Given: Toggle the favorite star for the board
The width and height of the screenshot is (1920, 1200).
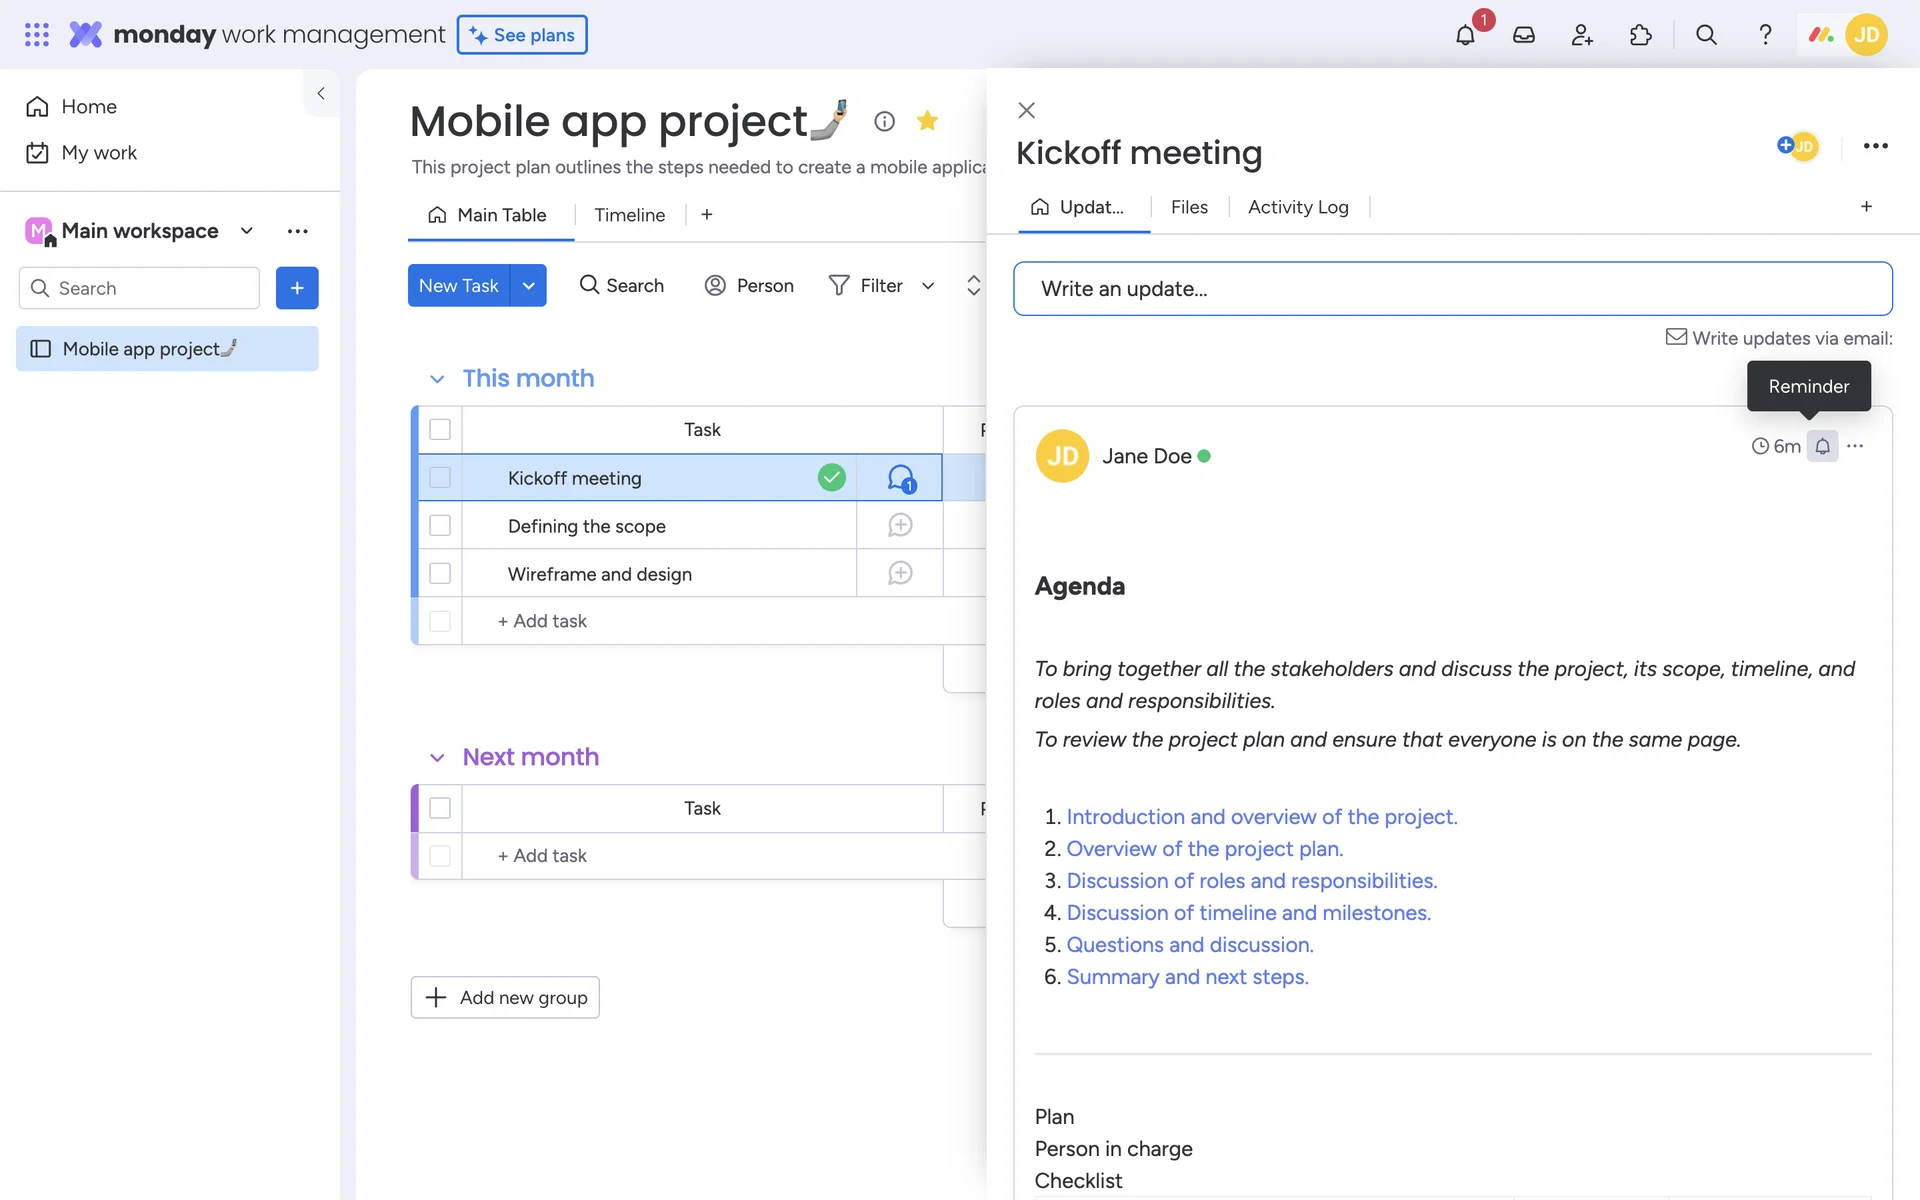Looking at the screenshot, I should click(927, 121).
